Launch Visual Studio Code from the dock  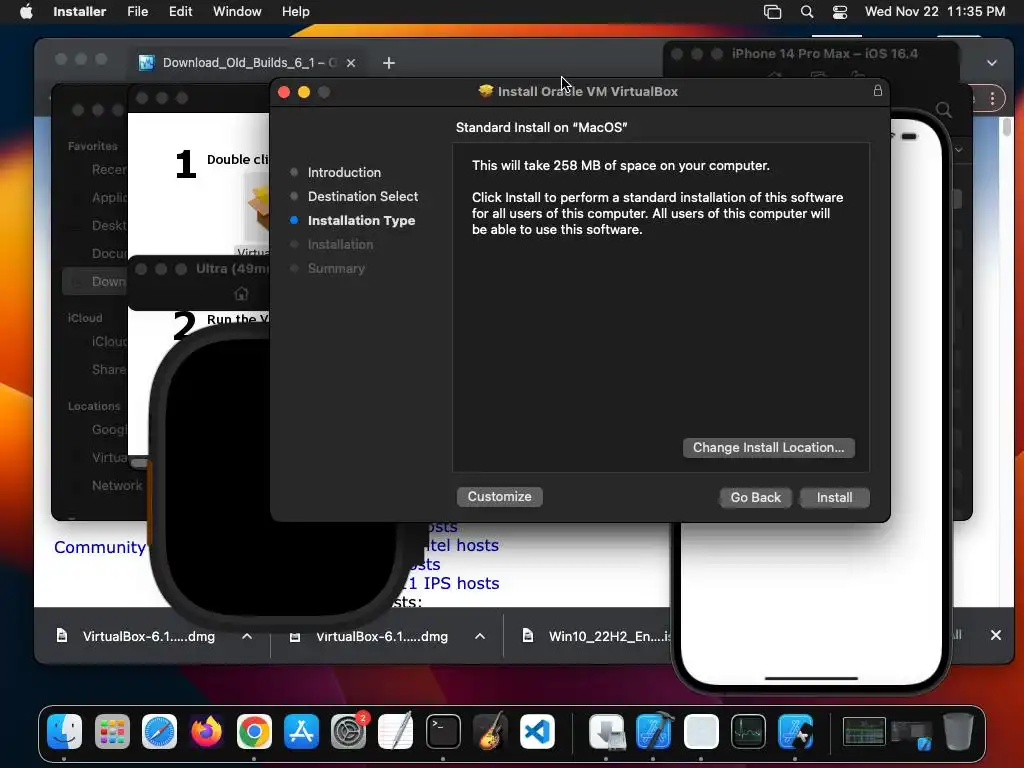pos(537,731)
